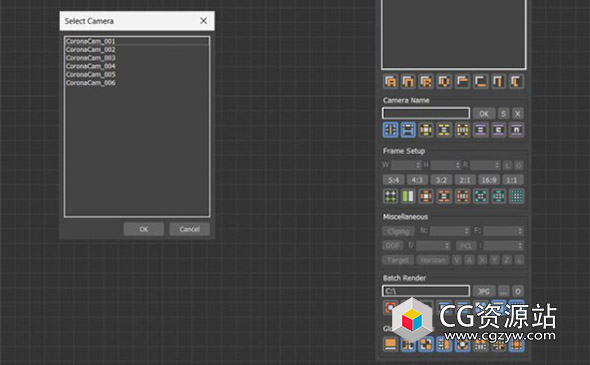
Task: Click the teal cross-shaped grid icon
Action: point(499,196)
